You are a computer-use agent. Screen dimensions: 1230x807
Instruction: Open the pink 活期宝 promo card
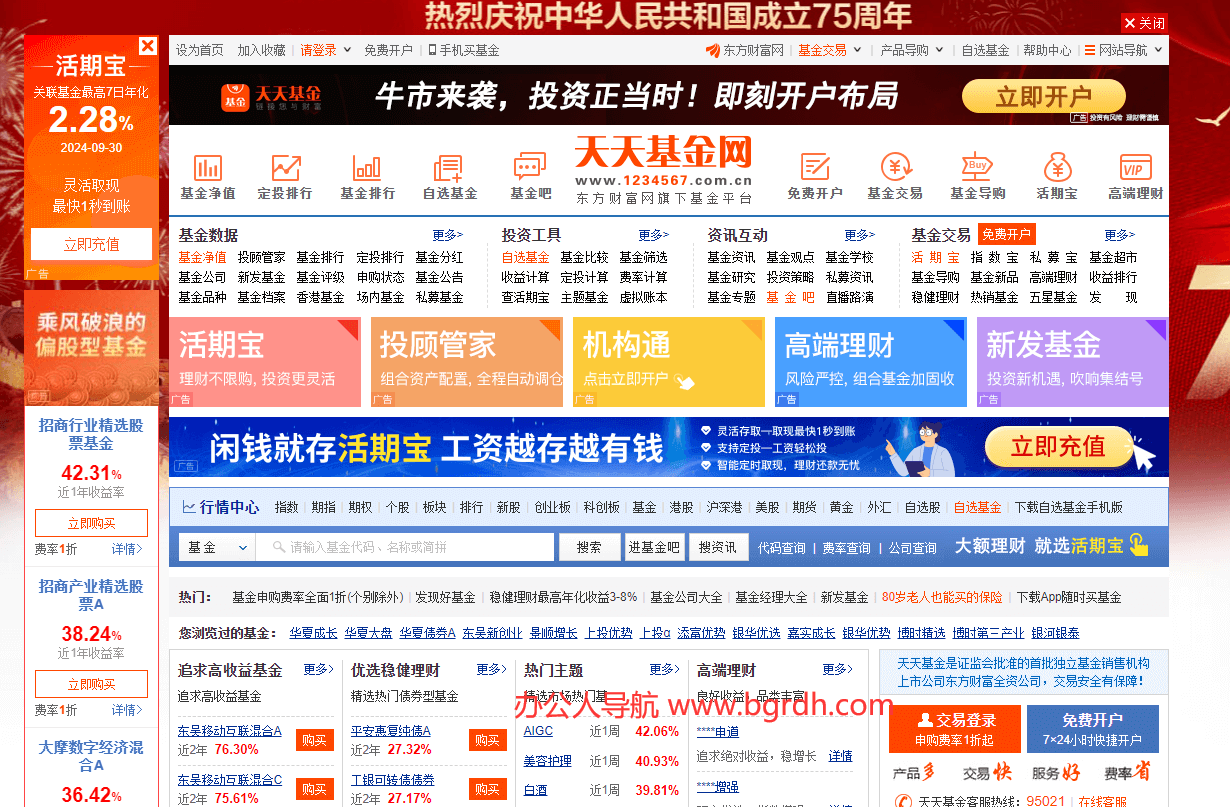(265, 362)
